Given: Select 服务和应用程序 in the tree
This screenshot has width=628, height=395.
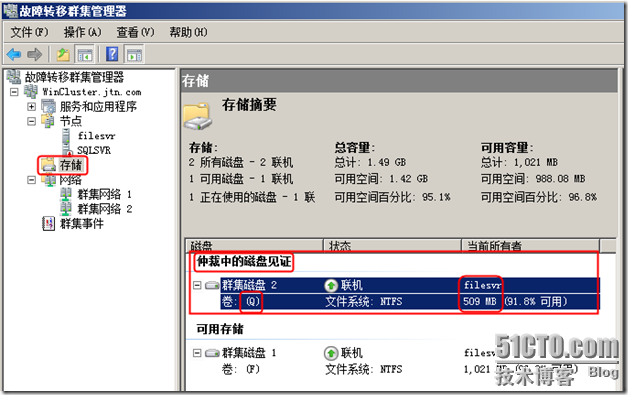Looking at the screenshot, I should click(98, 107).
